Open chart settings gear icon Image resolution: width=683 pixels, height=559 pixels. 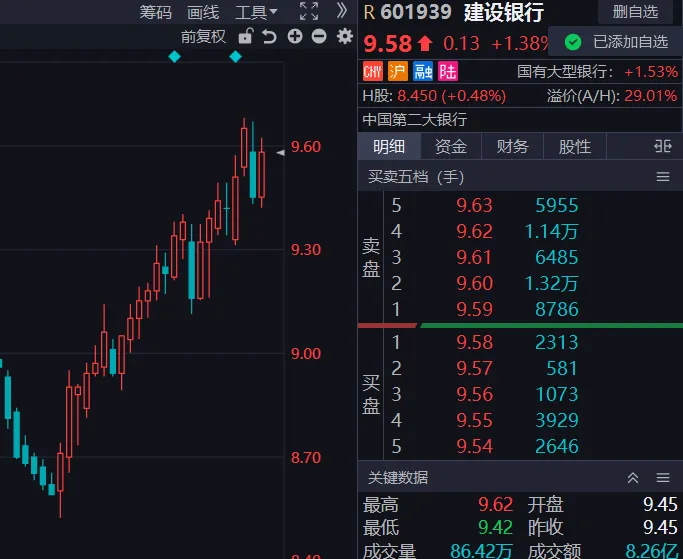coord(345,36)
